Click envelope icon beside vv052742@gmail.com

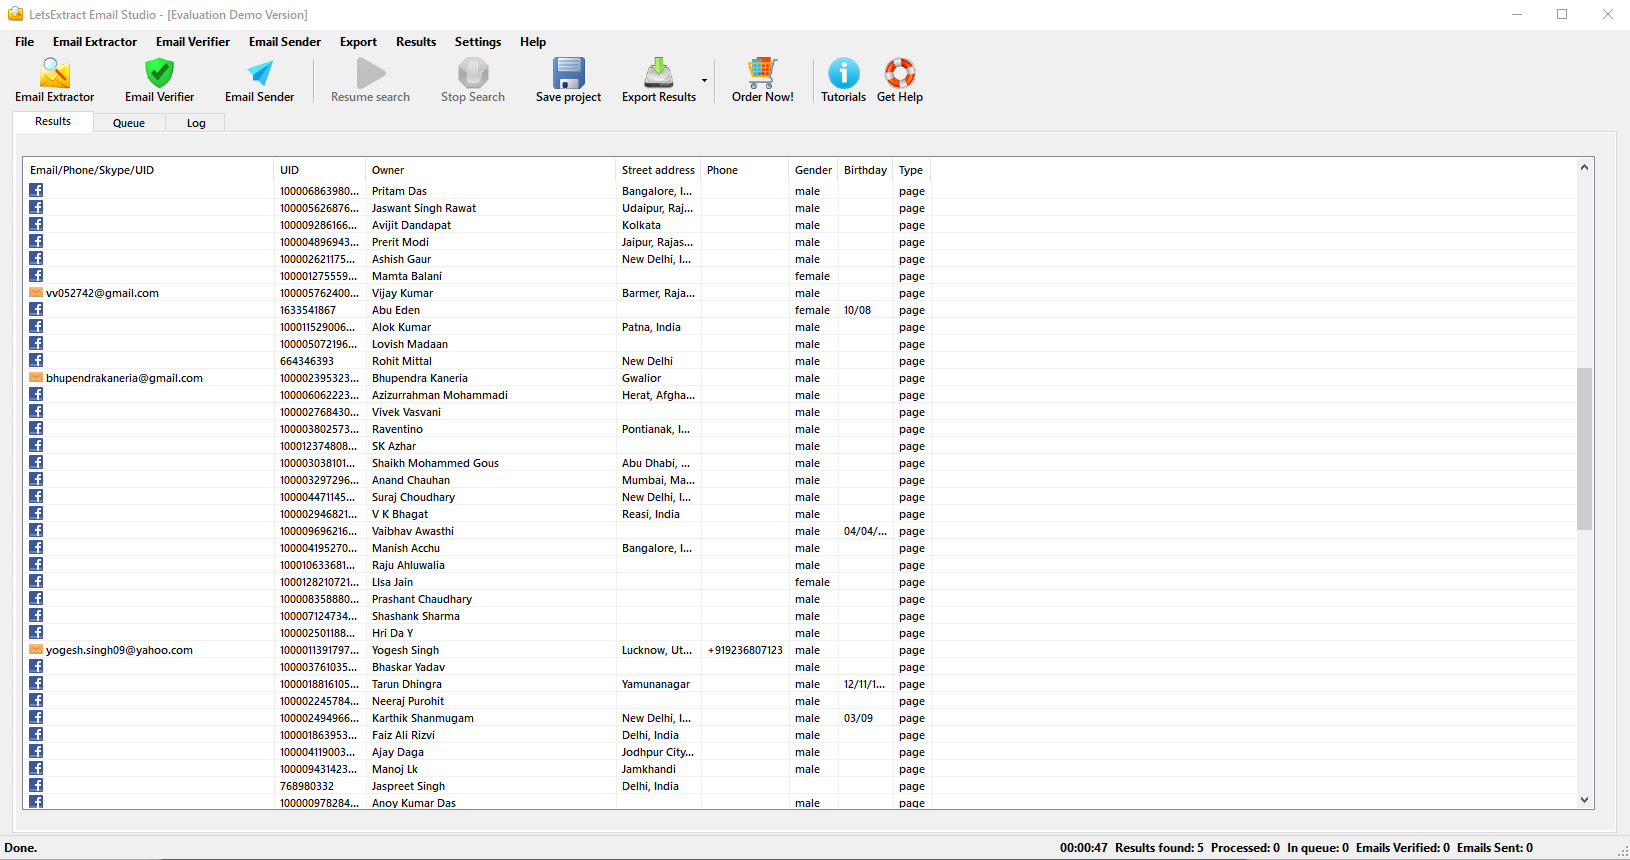pos(36,293)
